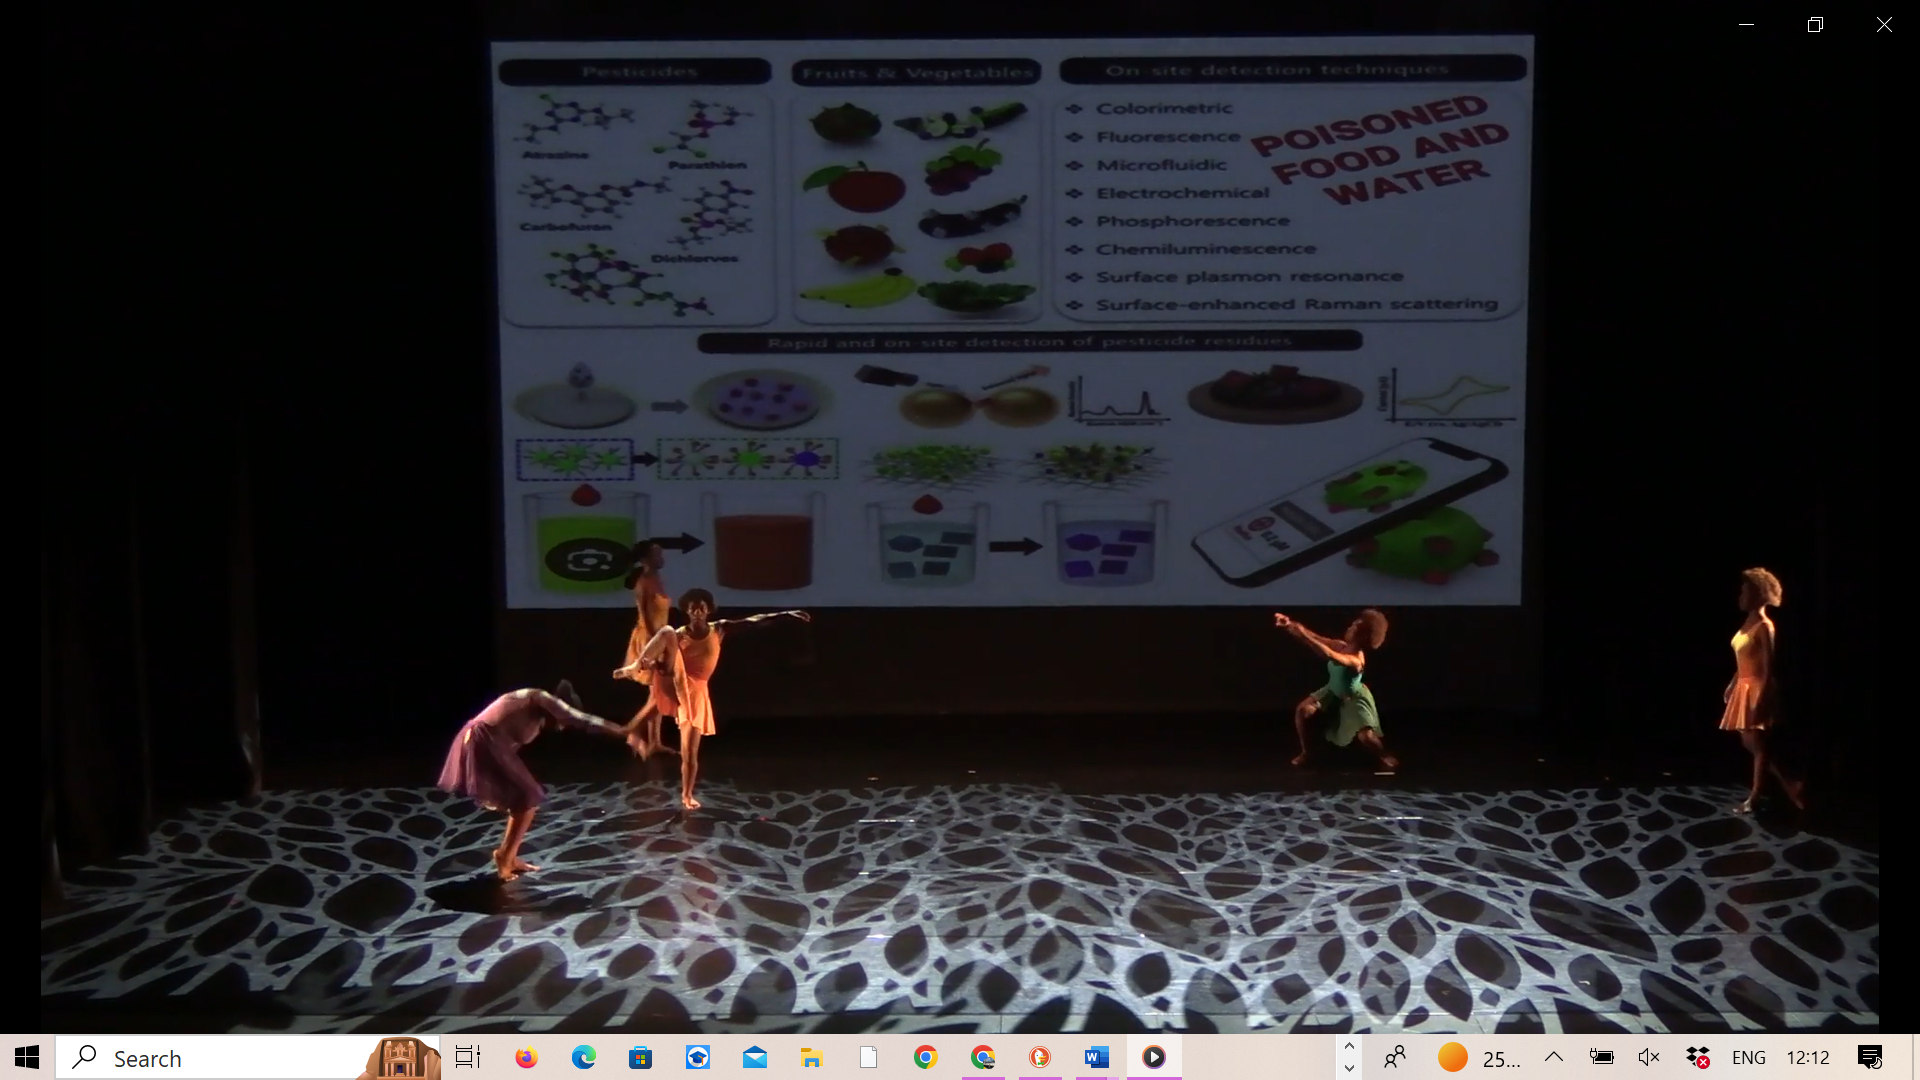Click the Dropbox sync error tray icon
1920x1080 pixels.
(1698, 1057)
